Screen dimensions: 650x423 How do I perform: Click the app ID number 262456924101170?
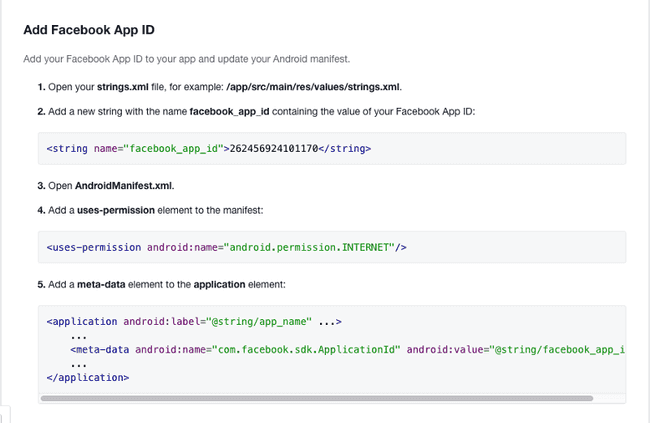click(x=274, y=148)
